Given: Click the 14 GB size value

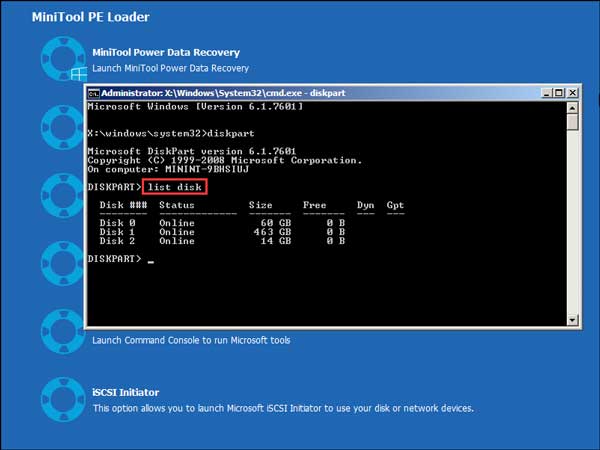Looking at the screenshot, I should 276,241.
